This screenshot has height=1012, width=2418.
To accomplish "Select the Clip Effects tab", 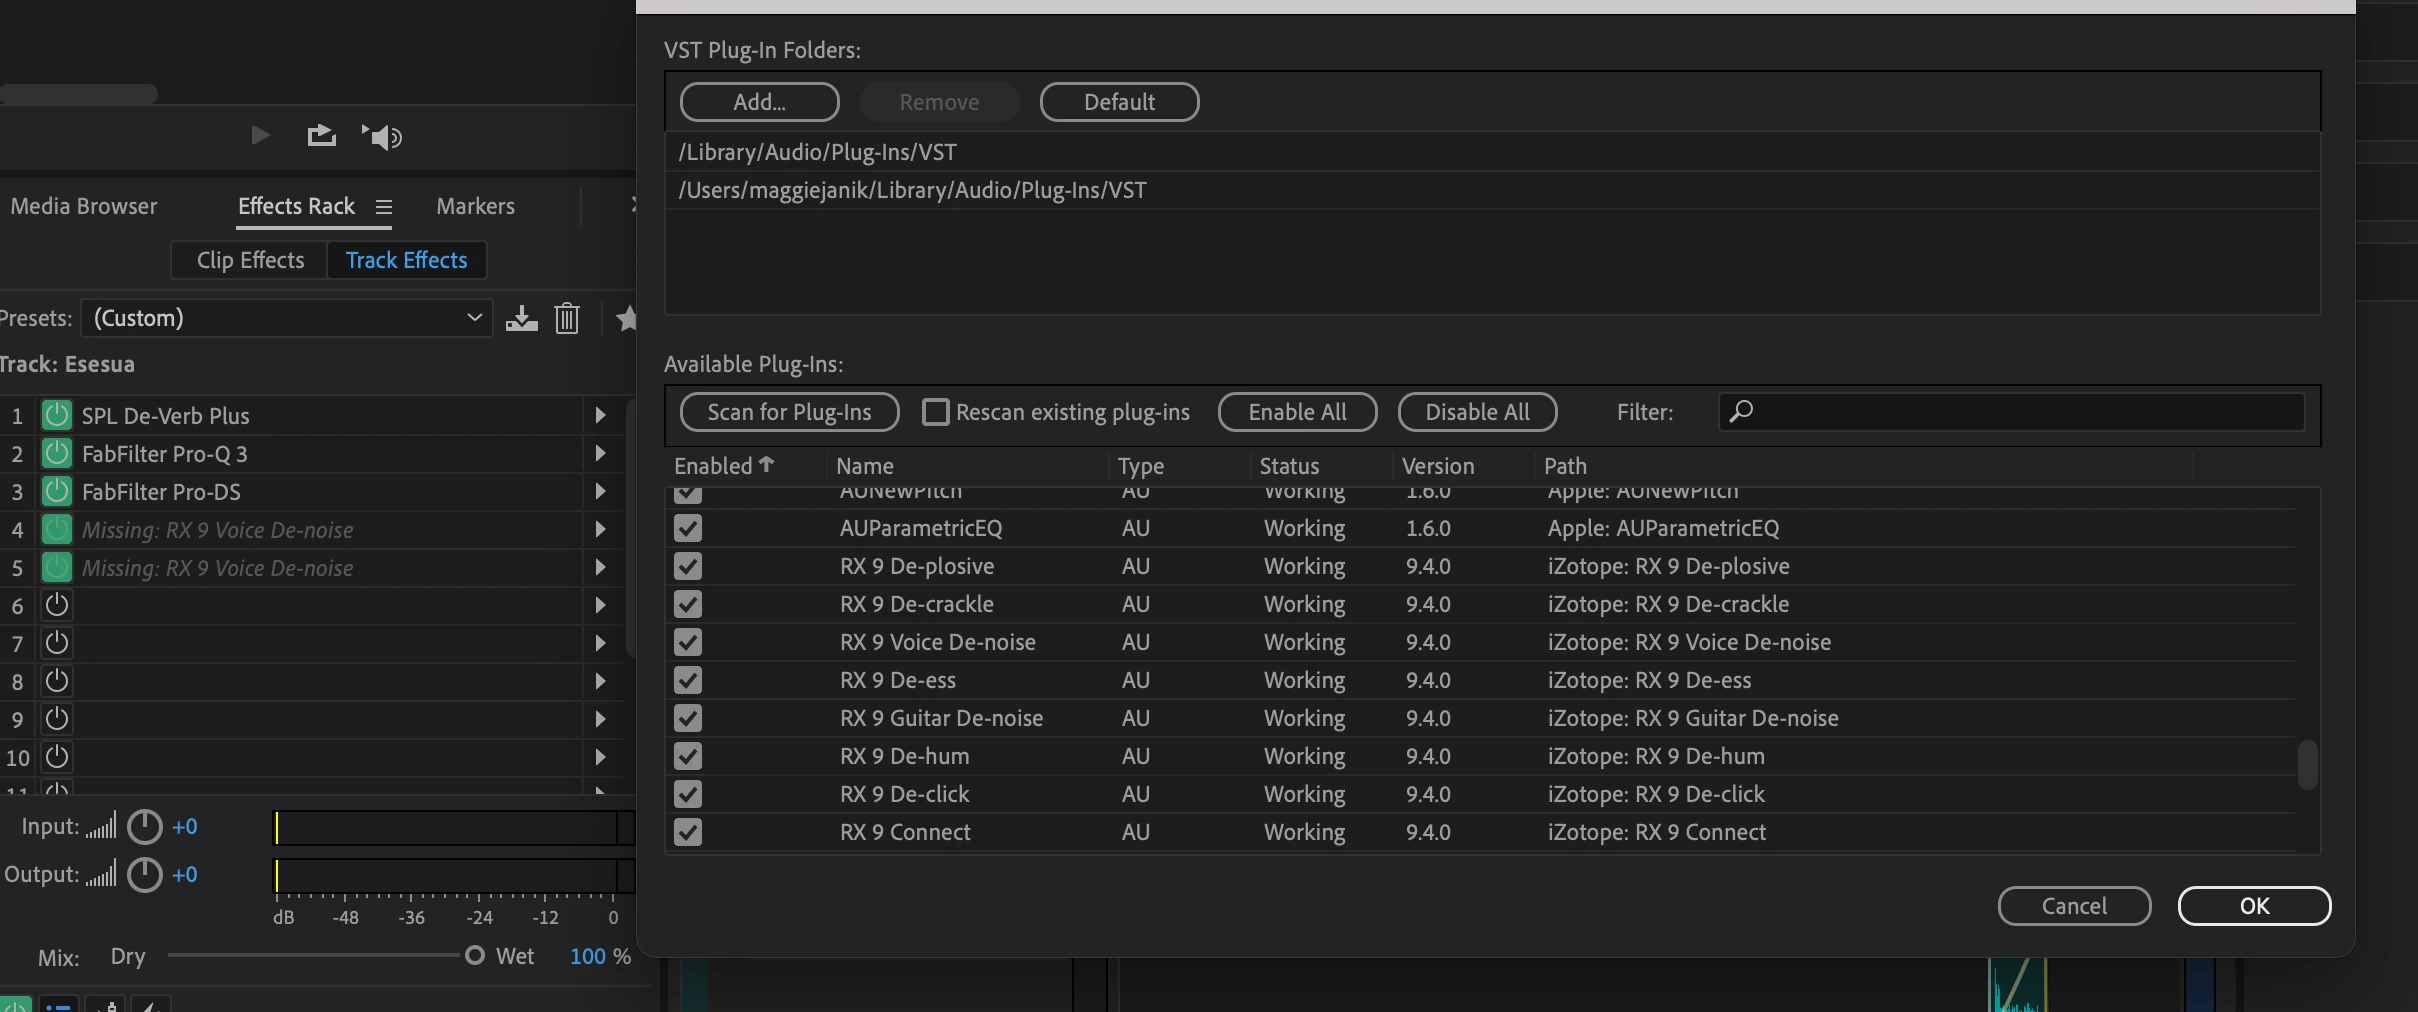I will [x=250, y=260].
